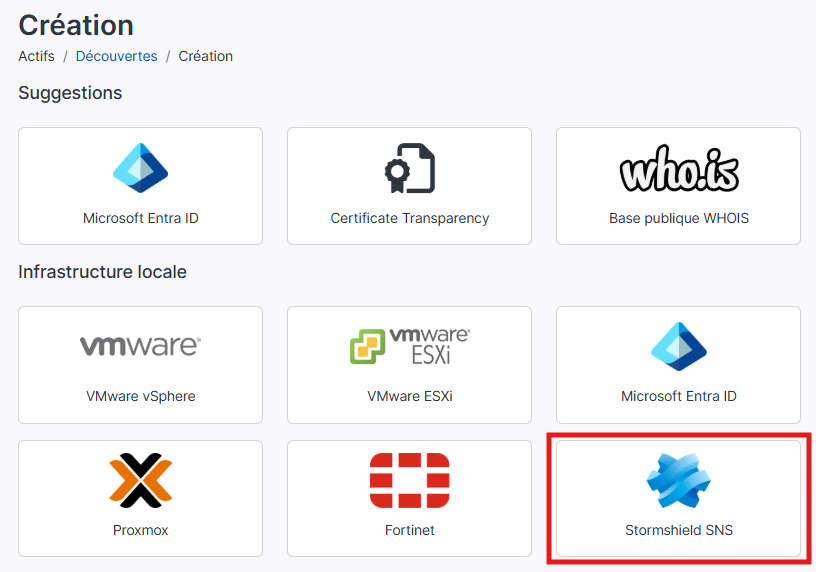This screenshot has width=816, height=572.
Task: Pick Microsoft Entra ID label in Infrastructure locale
Action: click(679, 396)
